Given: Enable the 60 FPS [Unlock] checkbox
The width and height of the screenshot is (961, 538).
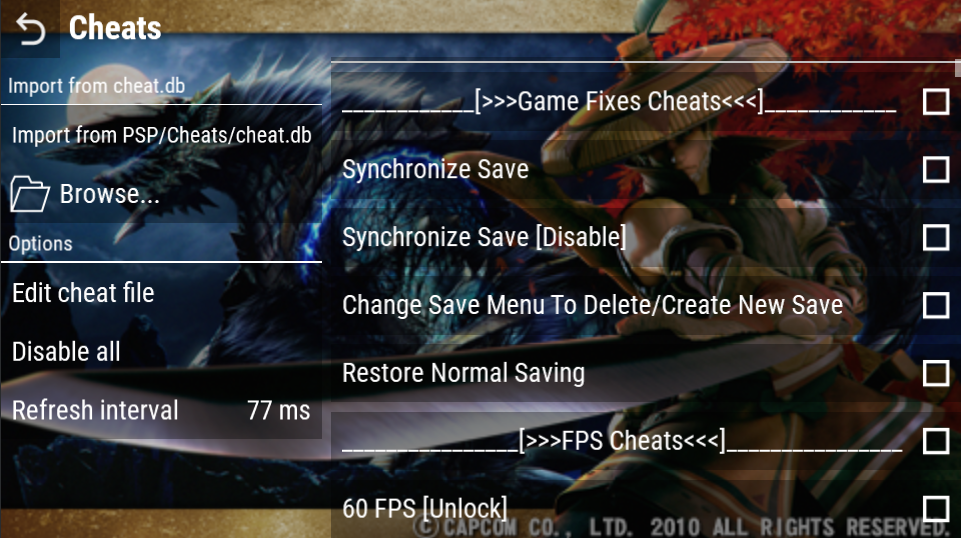Looking at the screenshot, I should tap(936, 509).
